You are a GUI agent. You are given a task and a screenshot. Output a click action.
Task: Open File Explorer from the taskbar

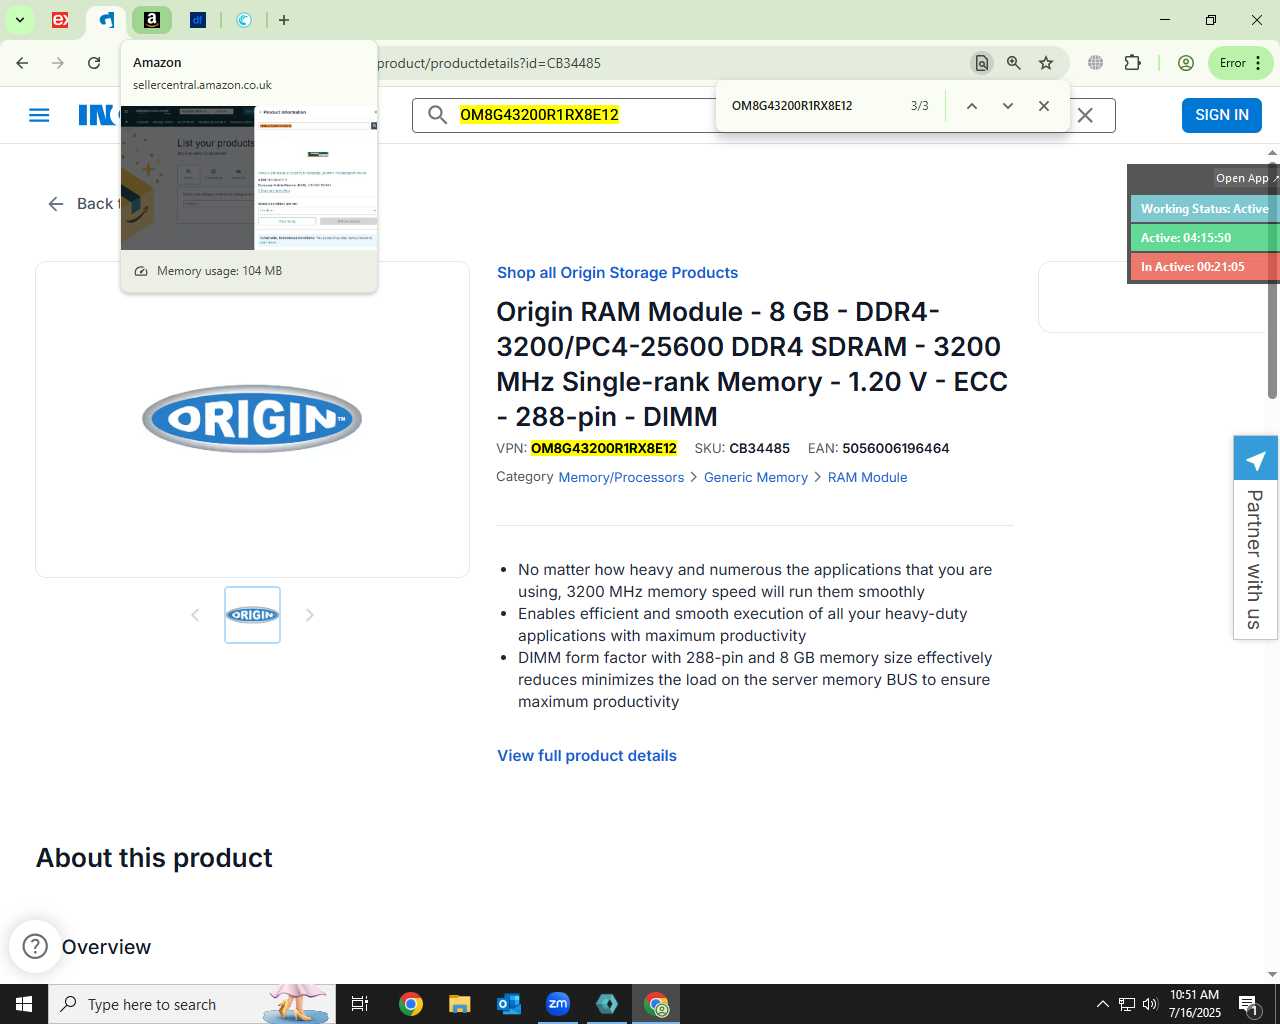[459, 1004]
